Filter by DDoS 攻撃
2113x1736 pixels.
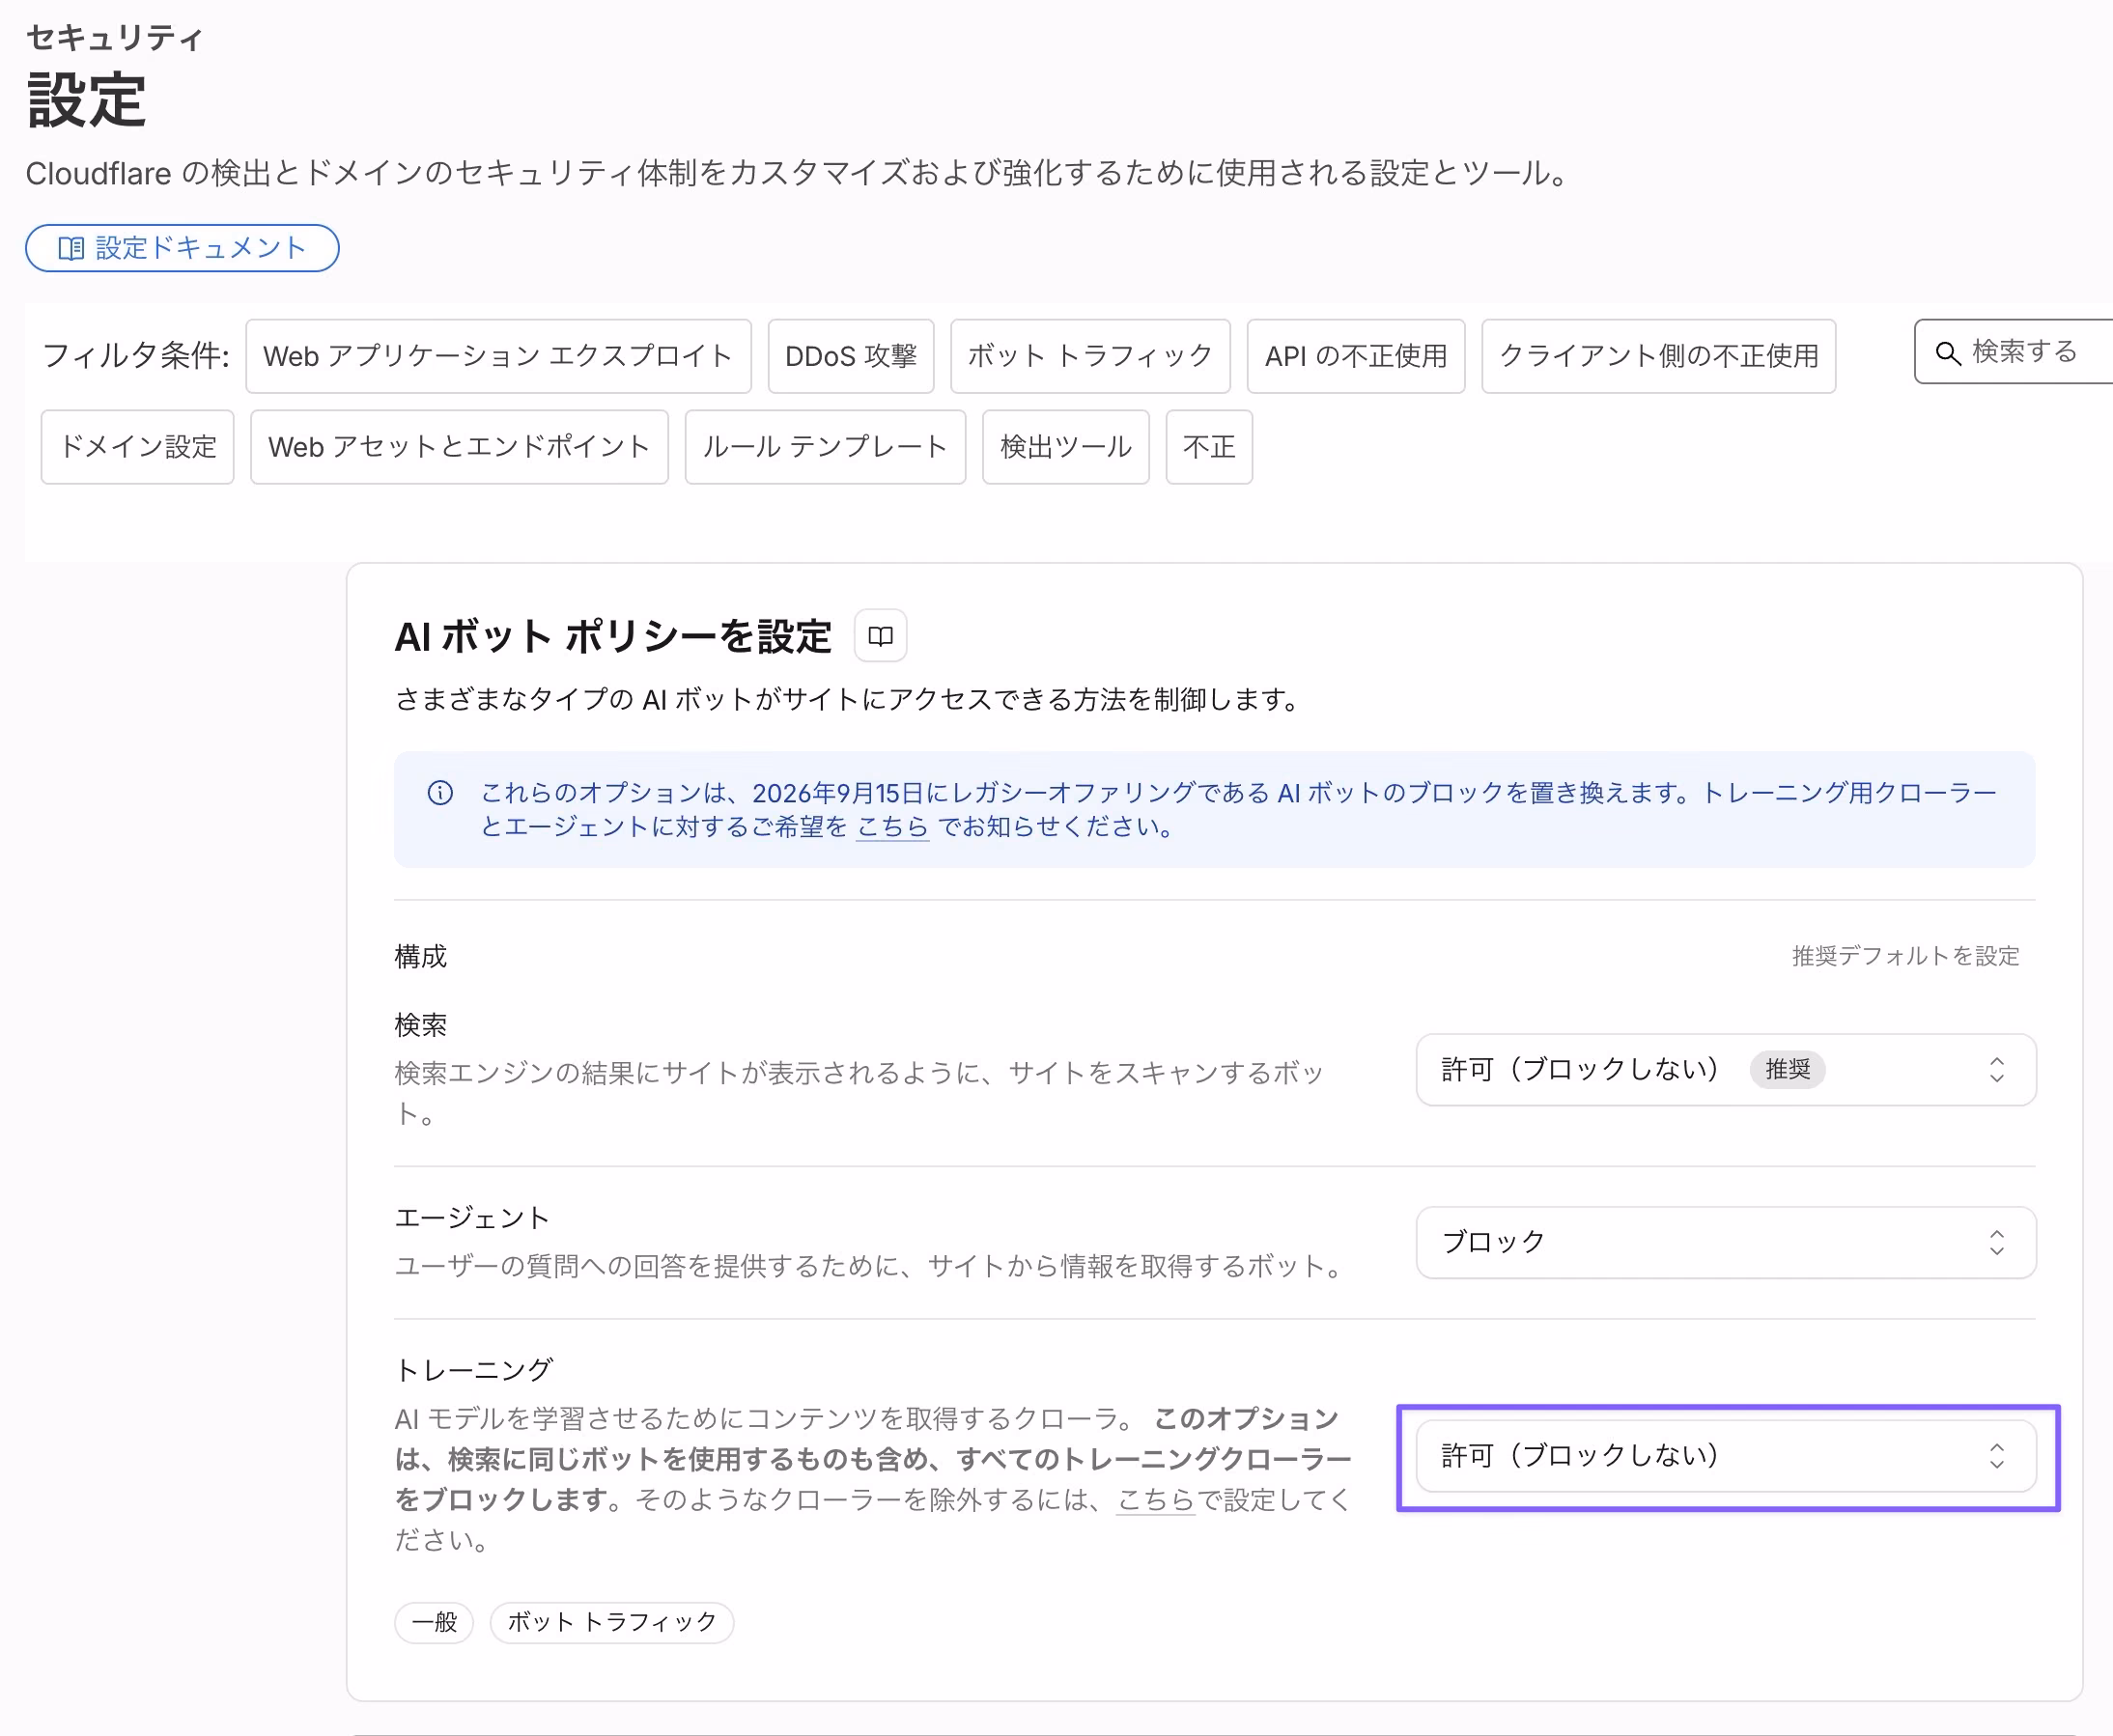click(x=851, y=356)
